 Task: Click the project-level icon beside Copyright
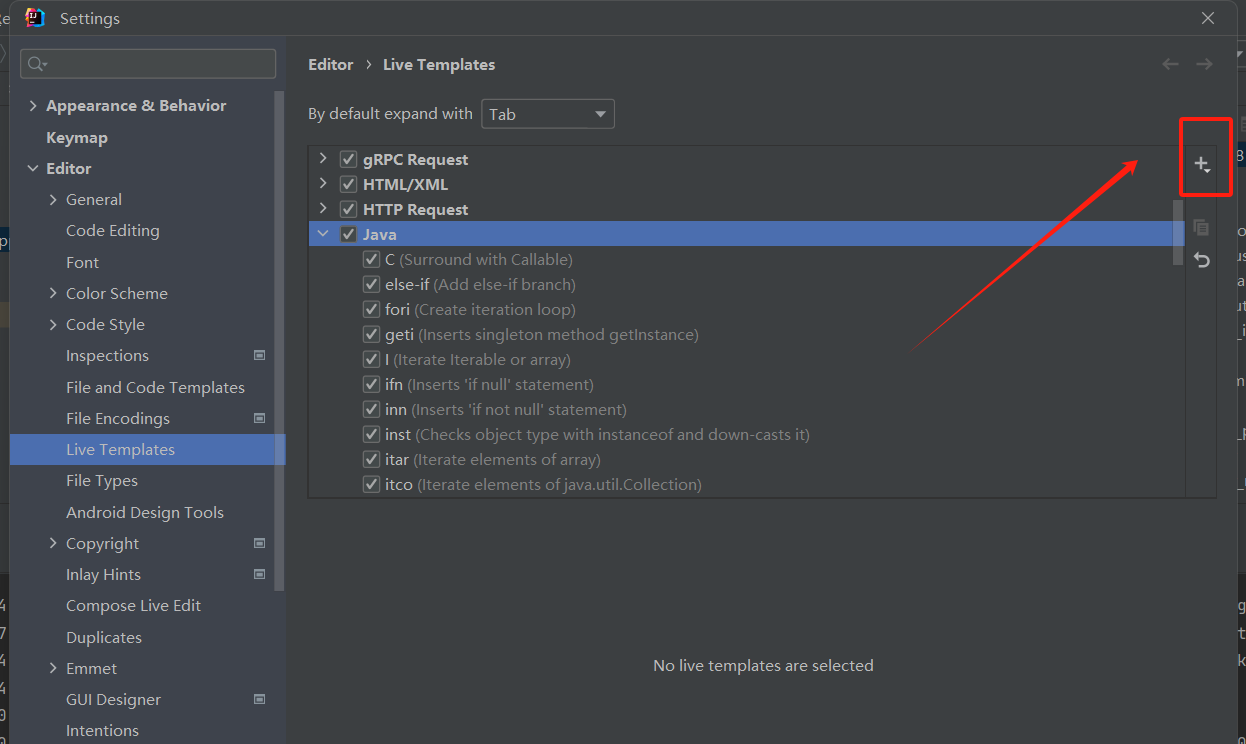[x=260, y=543]
